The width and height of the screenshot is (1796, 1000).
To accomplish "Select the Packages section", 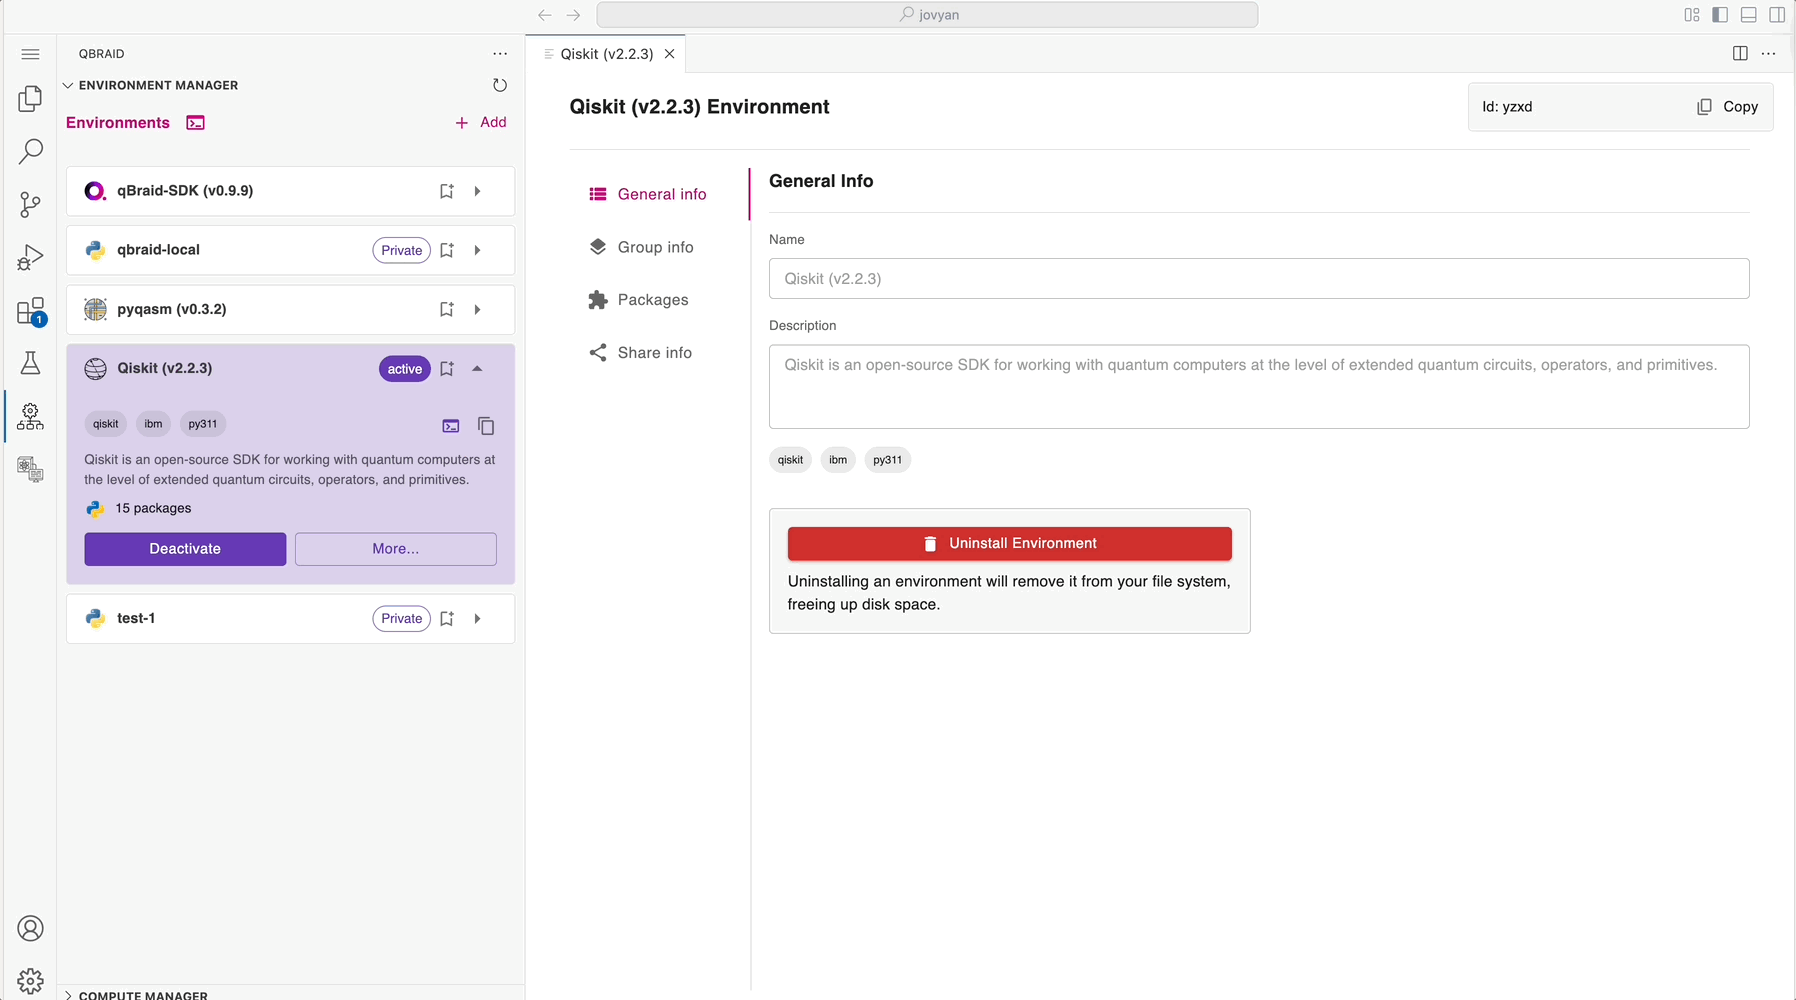I will tap(639, 300).
